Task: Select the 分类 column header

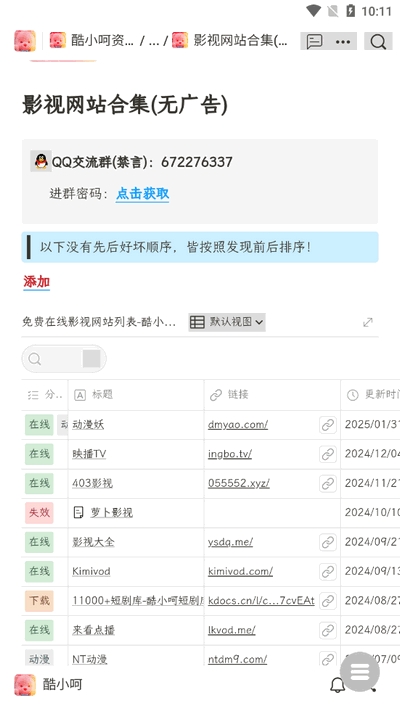Action: pos(45,395)
